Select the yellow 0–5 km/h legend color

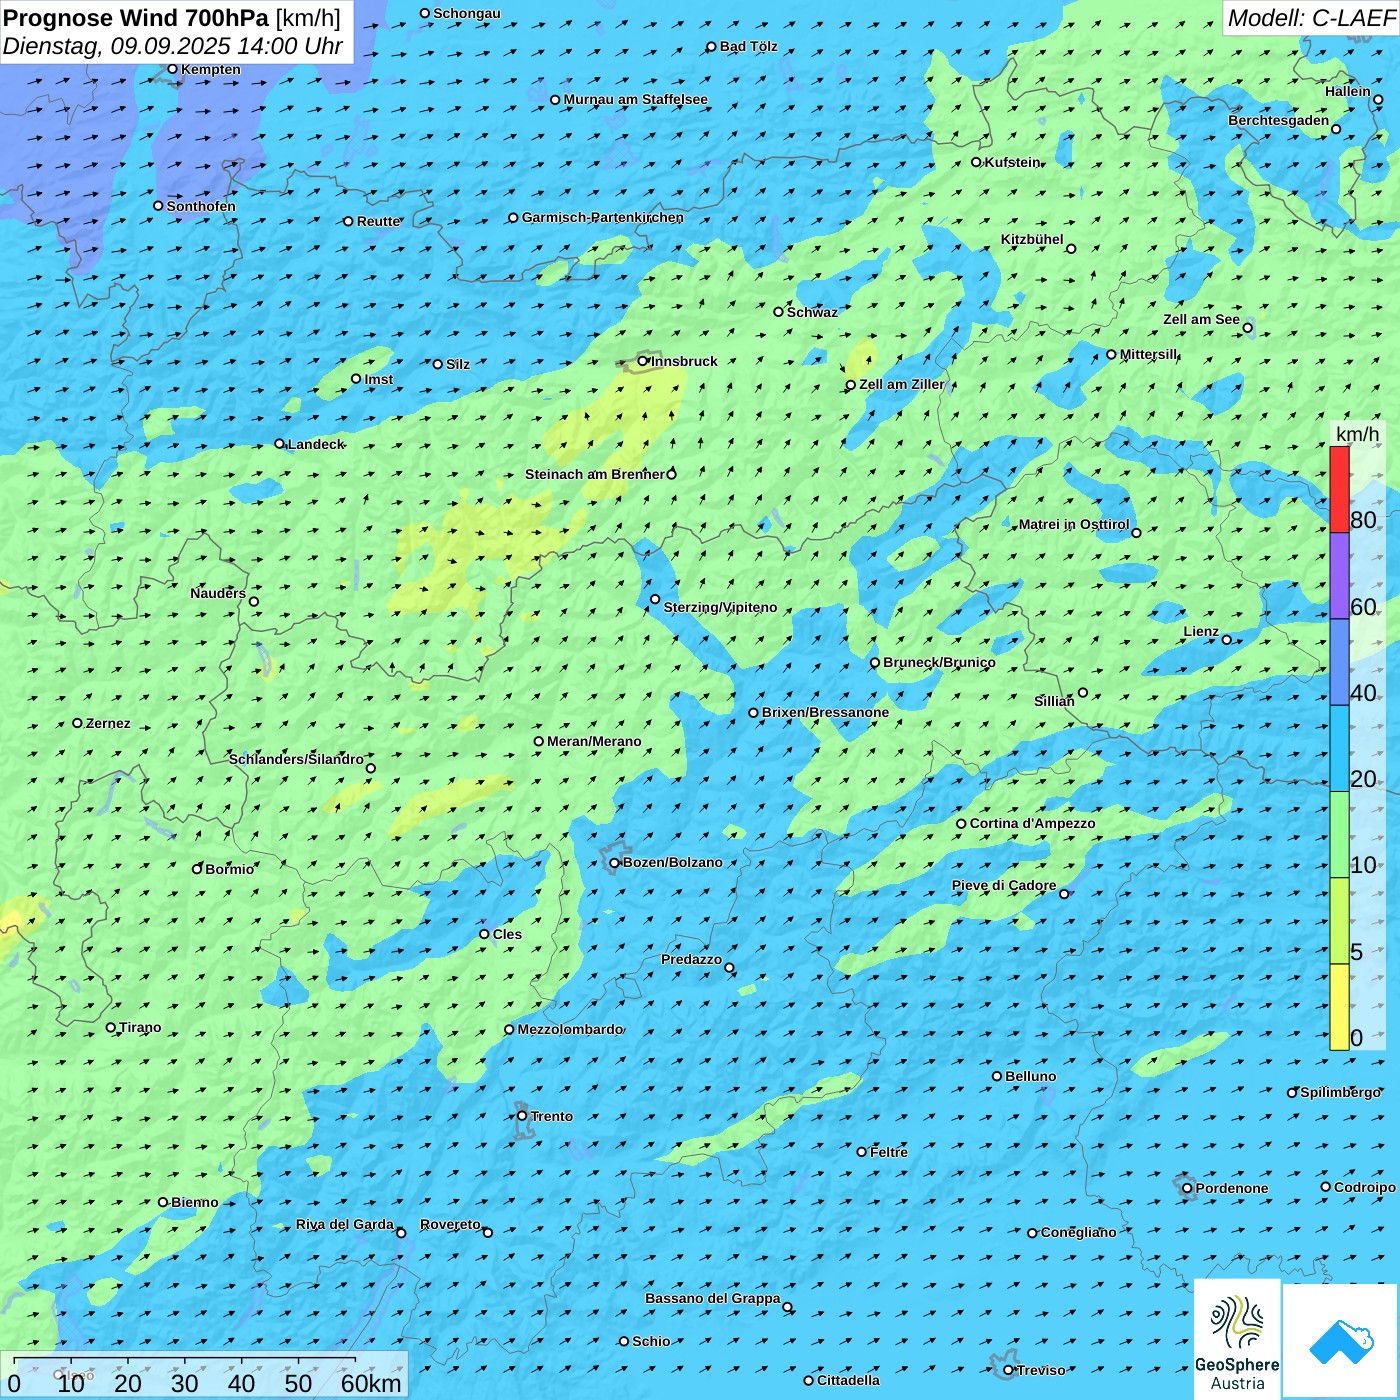point(1339,1007)
